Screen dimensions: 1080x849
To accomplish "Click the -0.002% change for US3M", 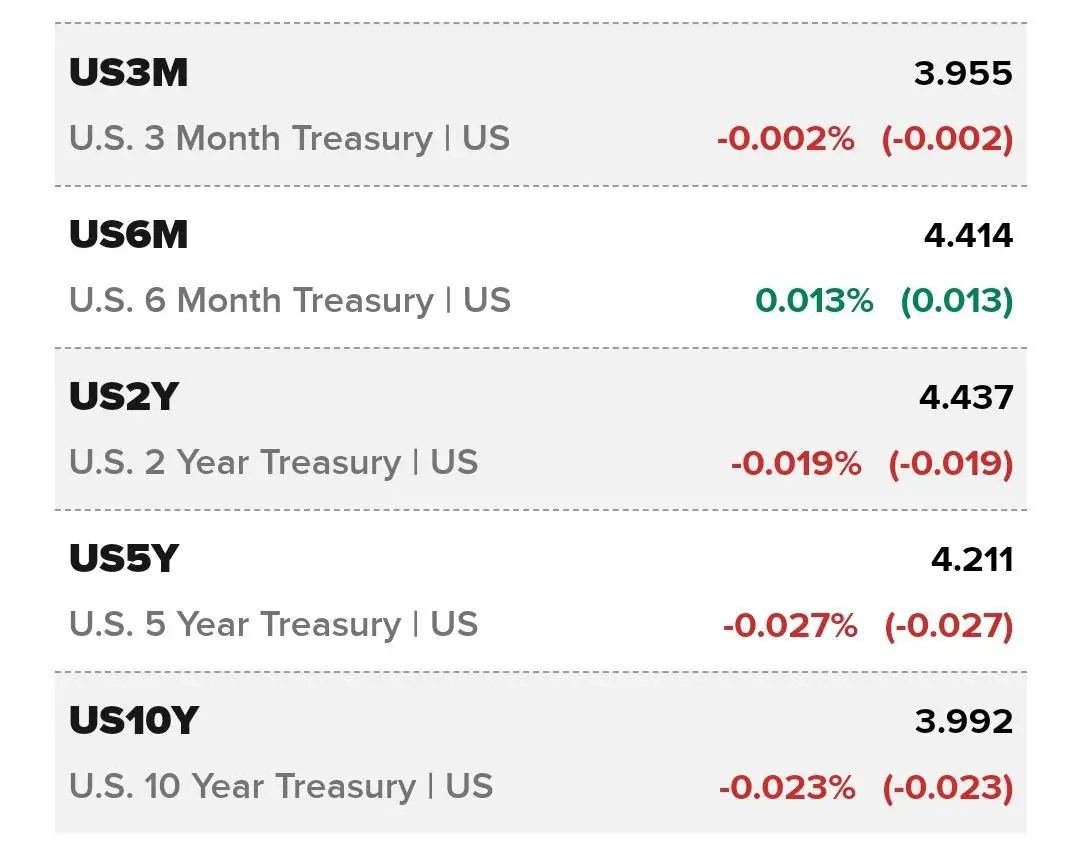I will pyautogui.click(x=786, y=138).
